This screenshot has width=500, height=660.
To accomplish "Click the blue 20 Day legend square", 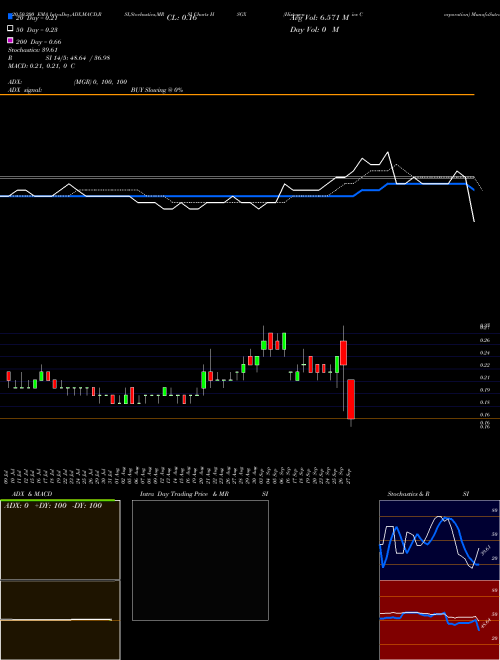I will [10, 16].
